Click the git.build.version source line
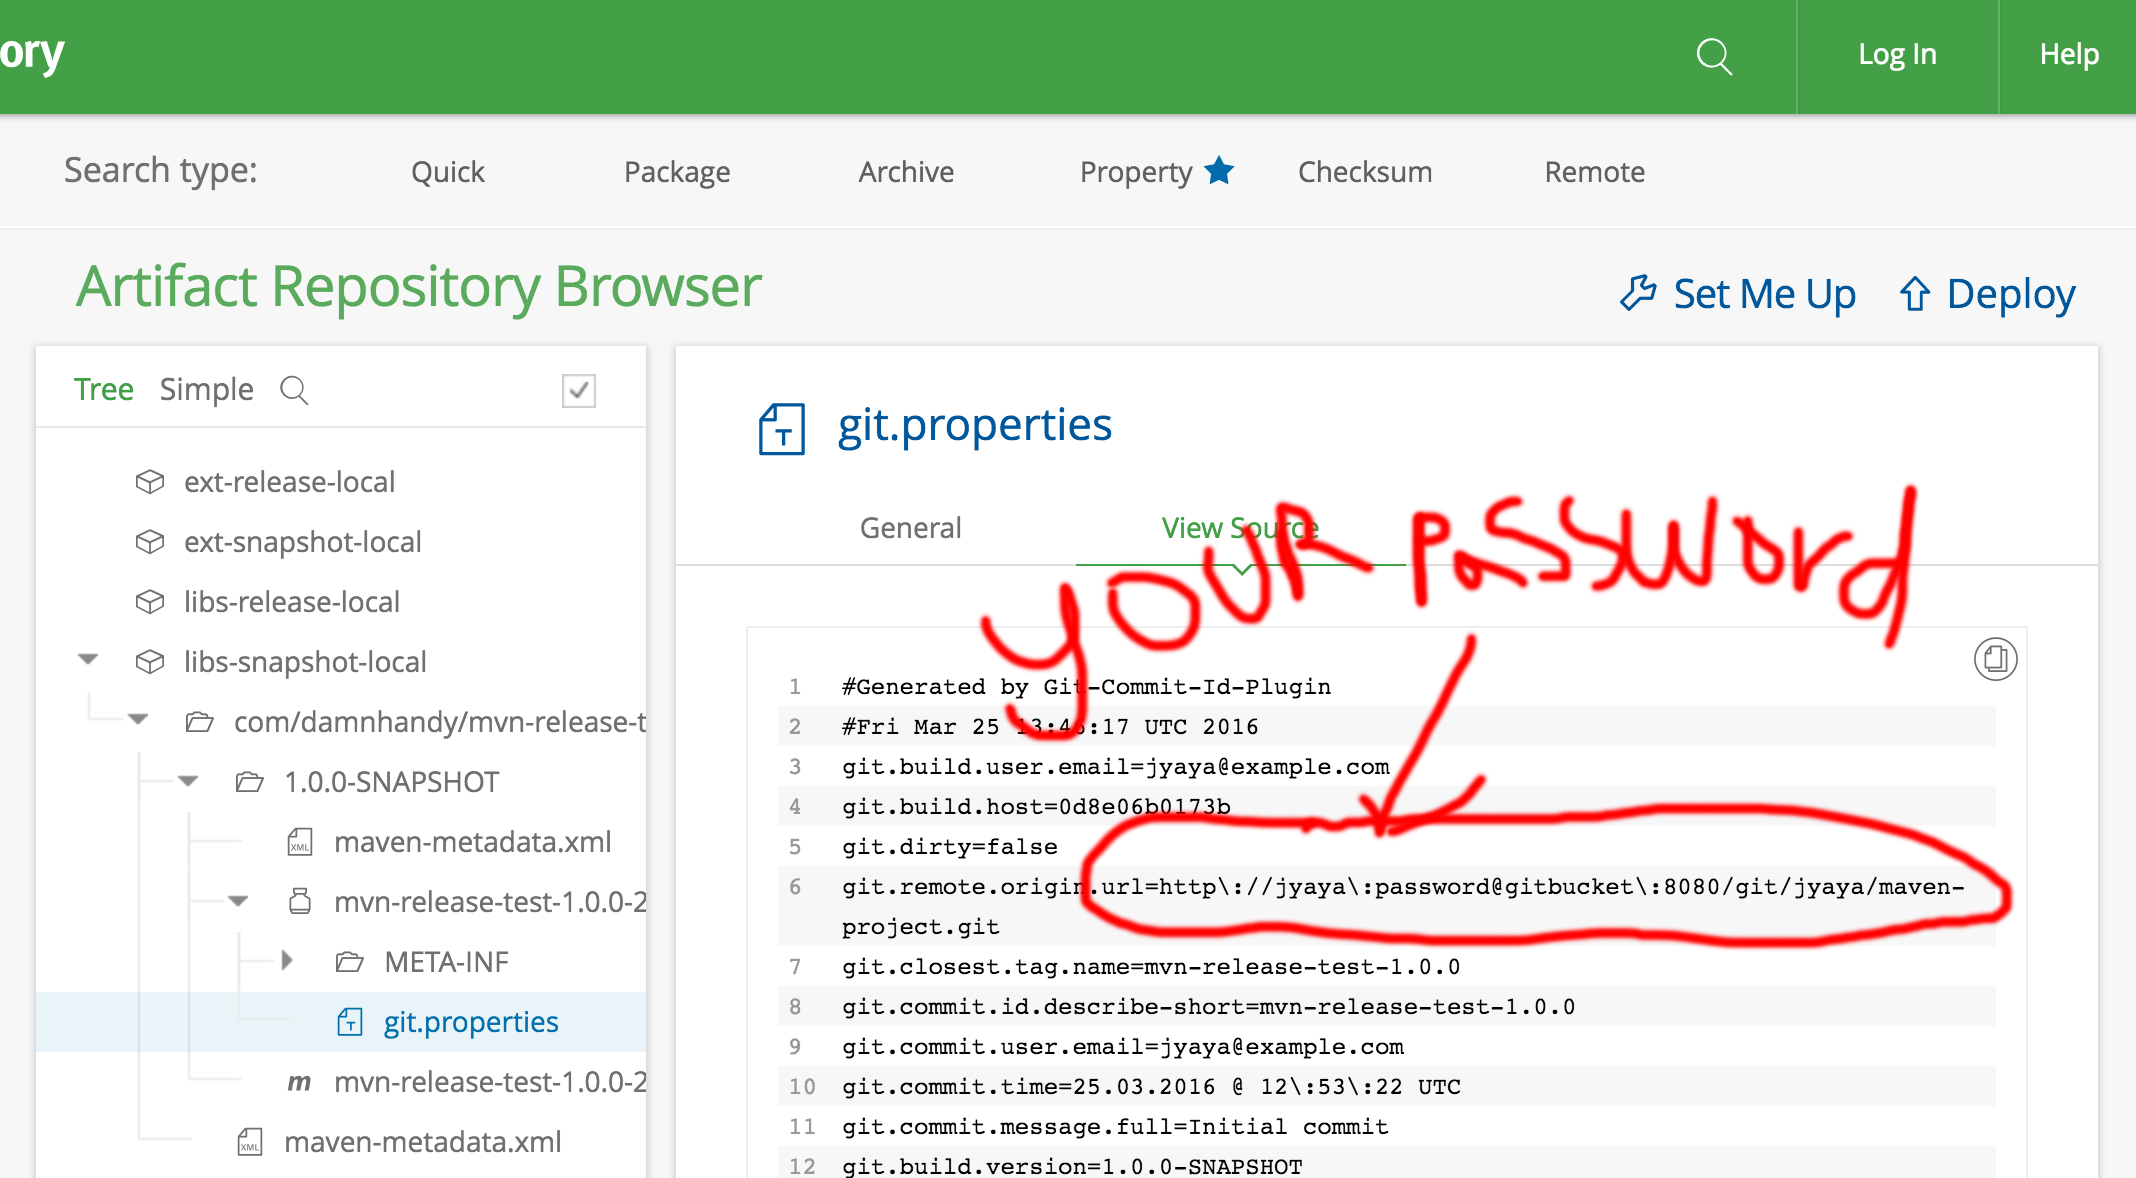The width and height of the screenshot is (2136, 1178). coord(1072,1166)
